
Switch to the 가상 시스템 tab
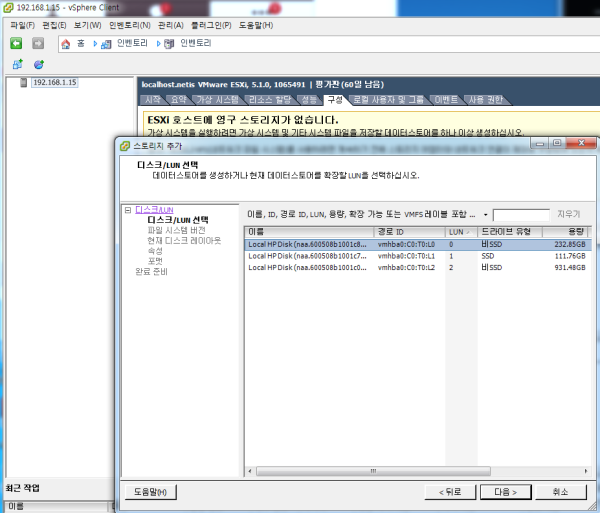coord(218,100)
